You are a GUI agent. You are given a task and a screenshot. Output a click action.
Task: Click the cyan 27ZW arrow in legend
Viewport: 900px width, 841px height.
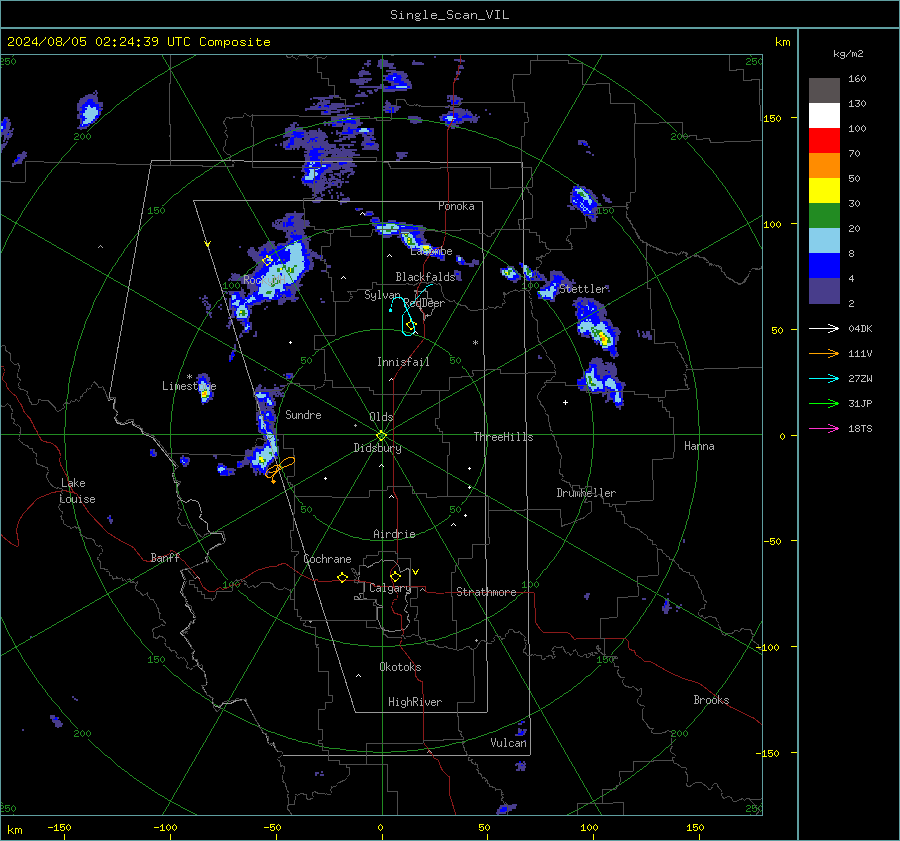pyautogui.click(x=824, y=378)
